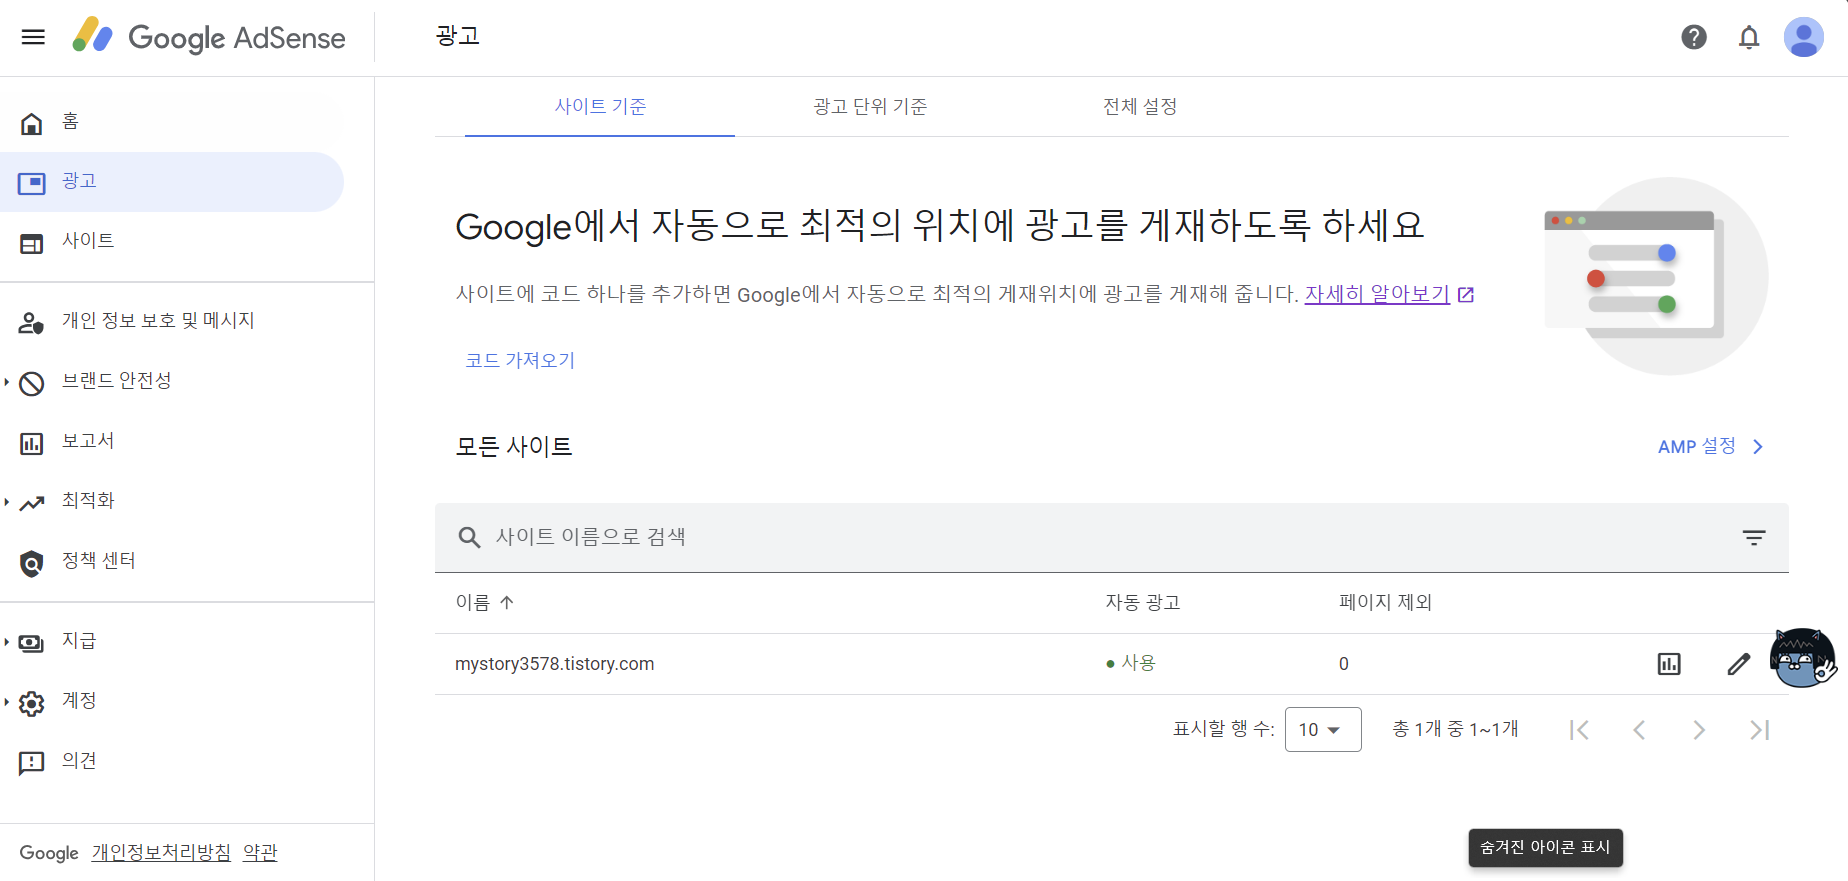
Task: Go to next page of table
Action: 1699,730
